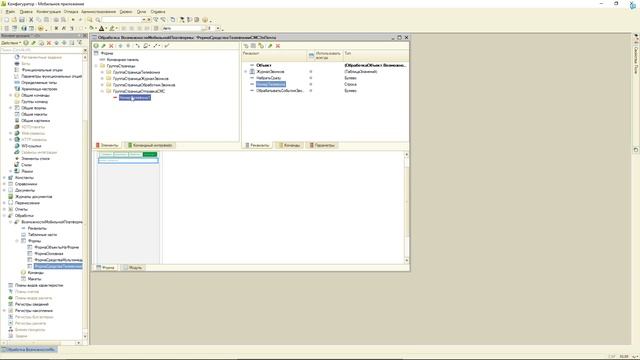Click the Обработка taskbar window button
This screenshot has width=640, height=360.
[29, 350]
